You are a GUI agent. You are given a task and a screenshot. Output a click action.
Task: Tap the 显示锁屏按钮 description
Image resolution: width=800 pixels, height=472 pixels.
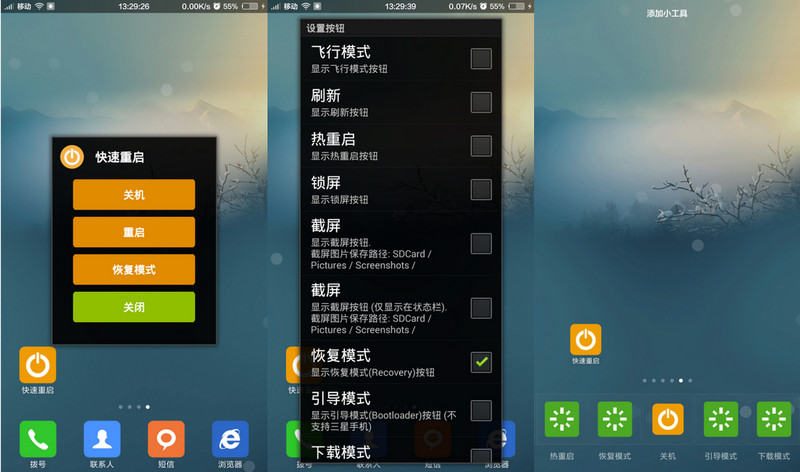pos(339,200)
